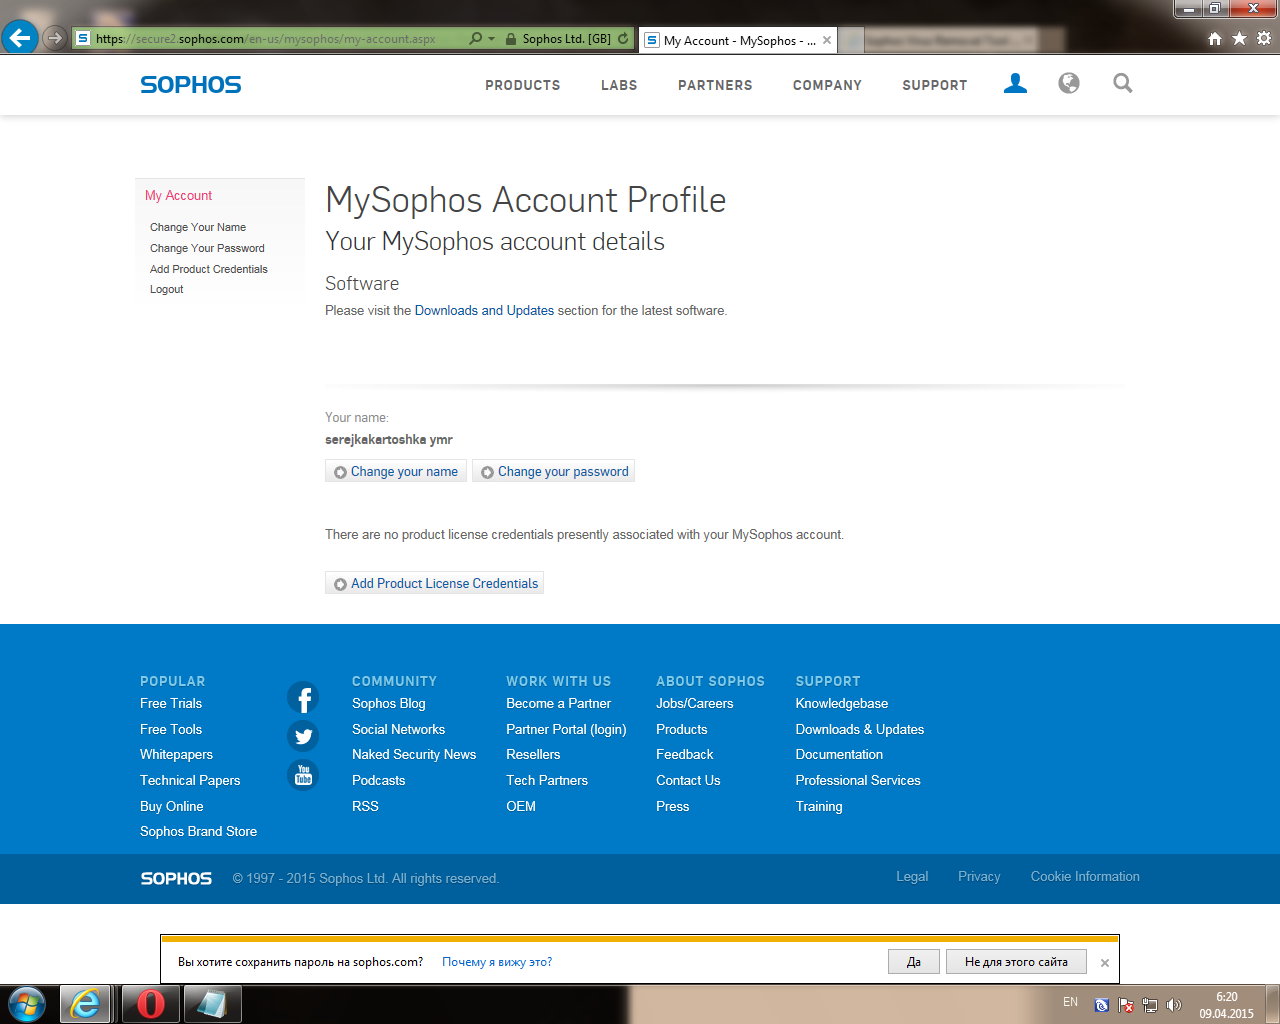Open Free Tools footer link
The height and width of the screenshot is (1024, 1280).
[x=171, y=730]
